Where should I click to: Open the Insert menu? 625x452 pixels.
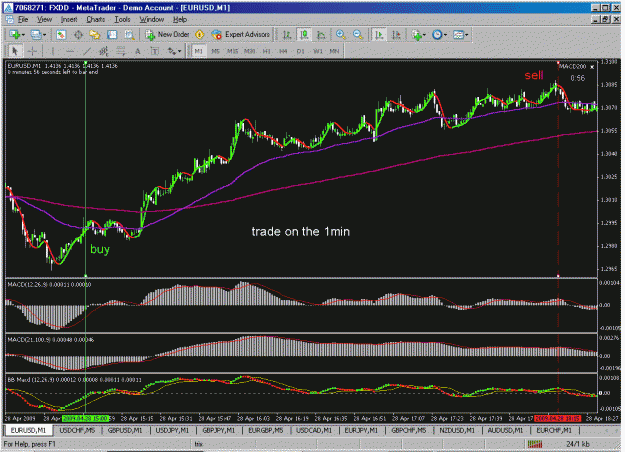click(69, 19)
